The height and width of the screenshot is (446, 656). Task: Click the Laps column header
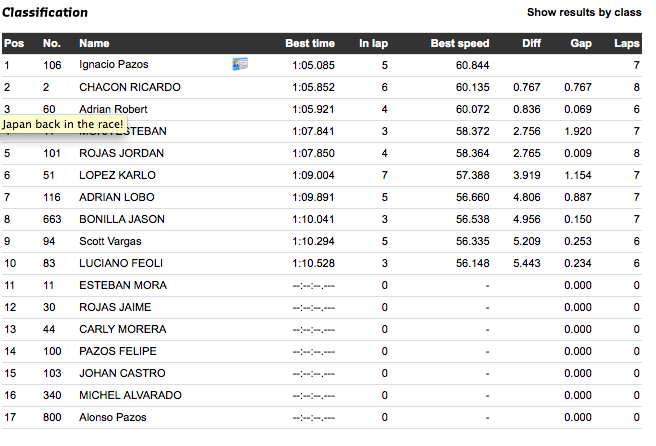click(x=626, y=44)
